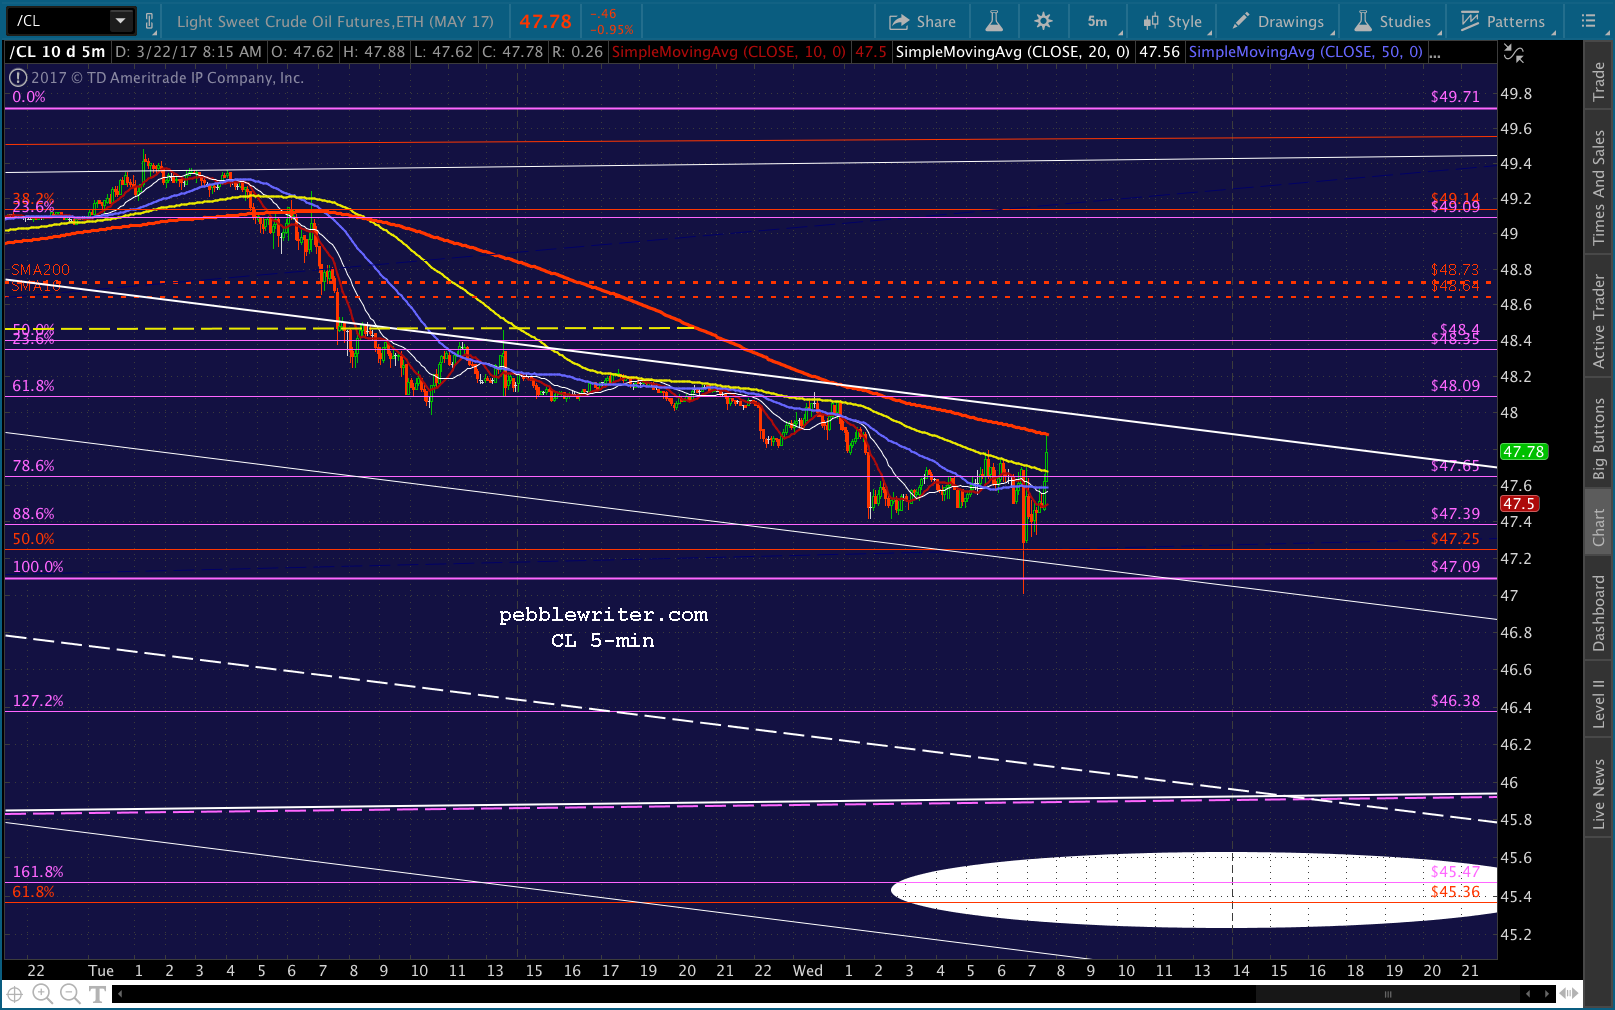Screen dimensions: 1615x1010
Task: Click the list menu icon at top right
Action: pyautogui.click(x=1588, y=21)
